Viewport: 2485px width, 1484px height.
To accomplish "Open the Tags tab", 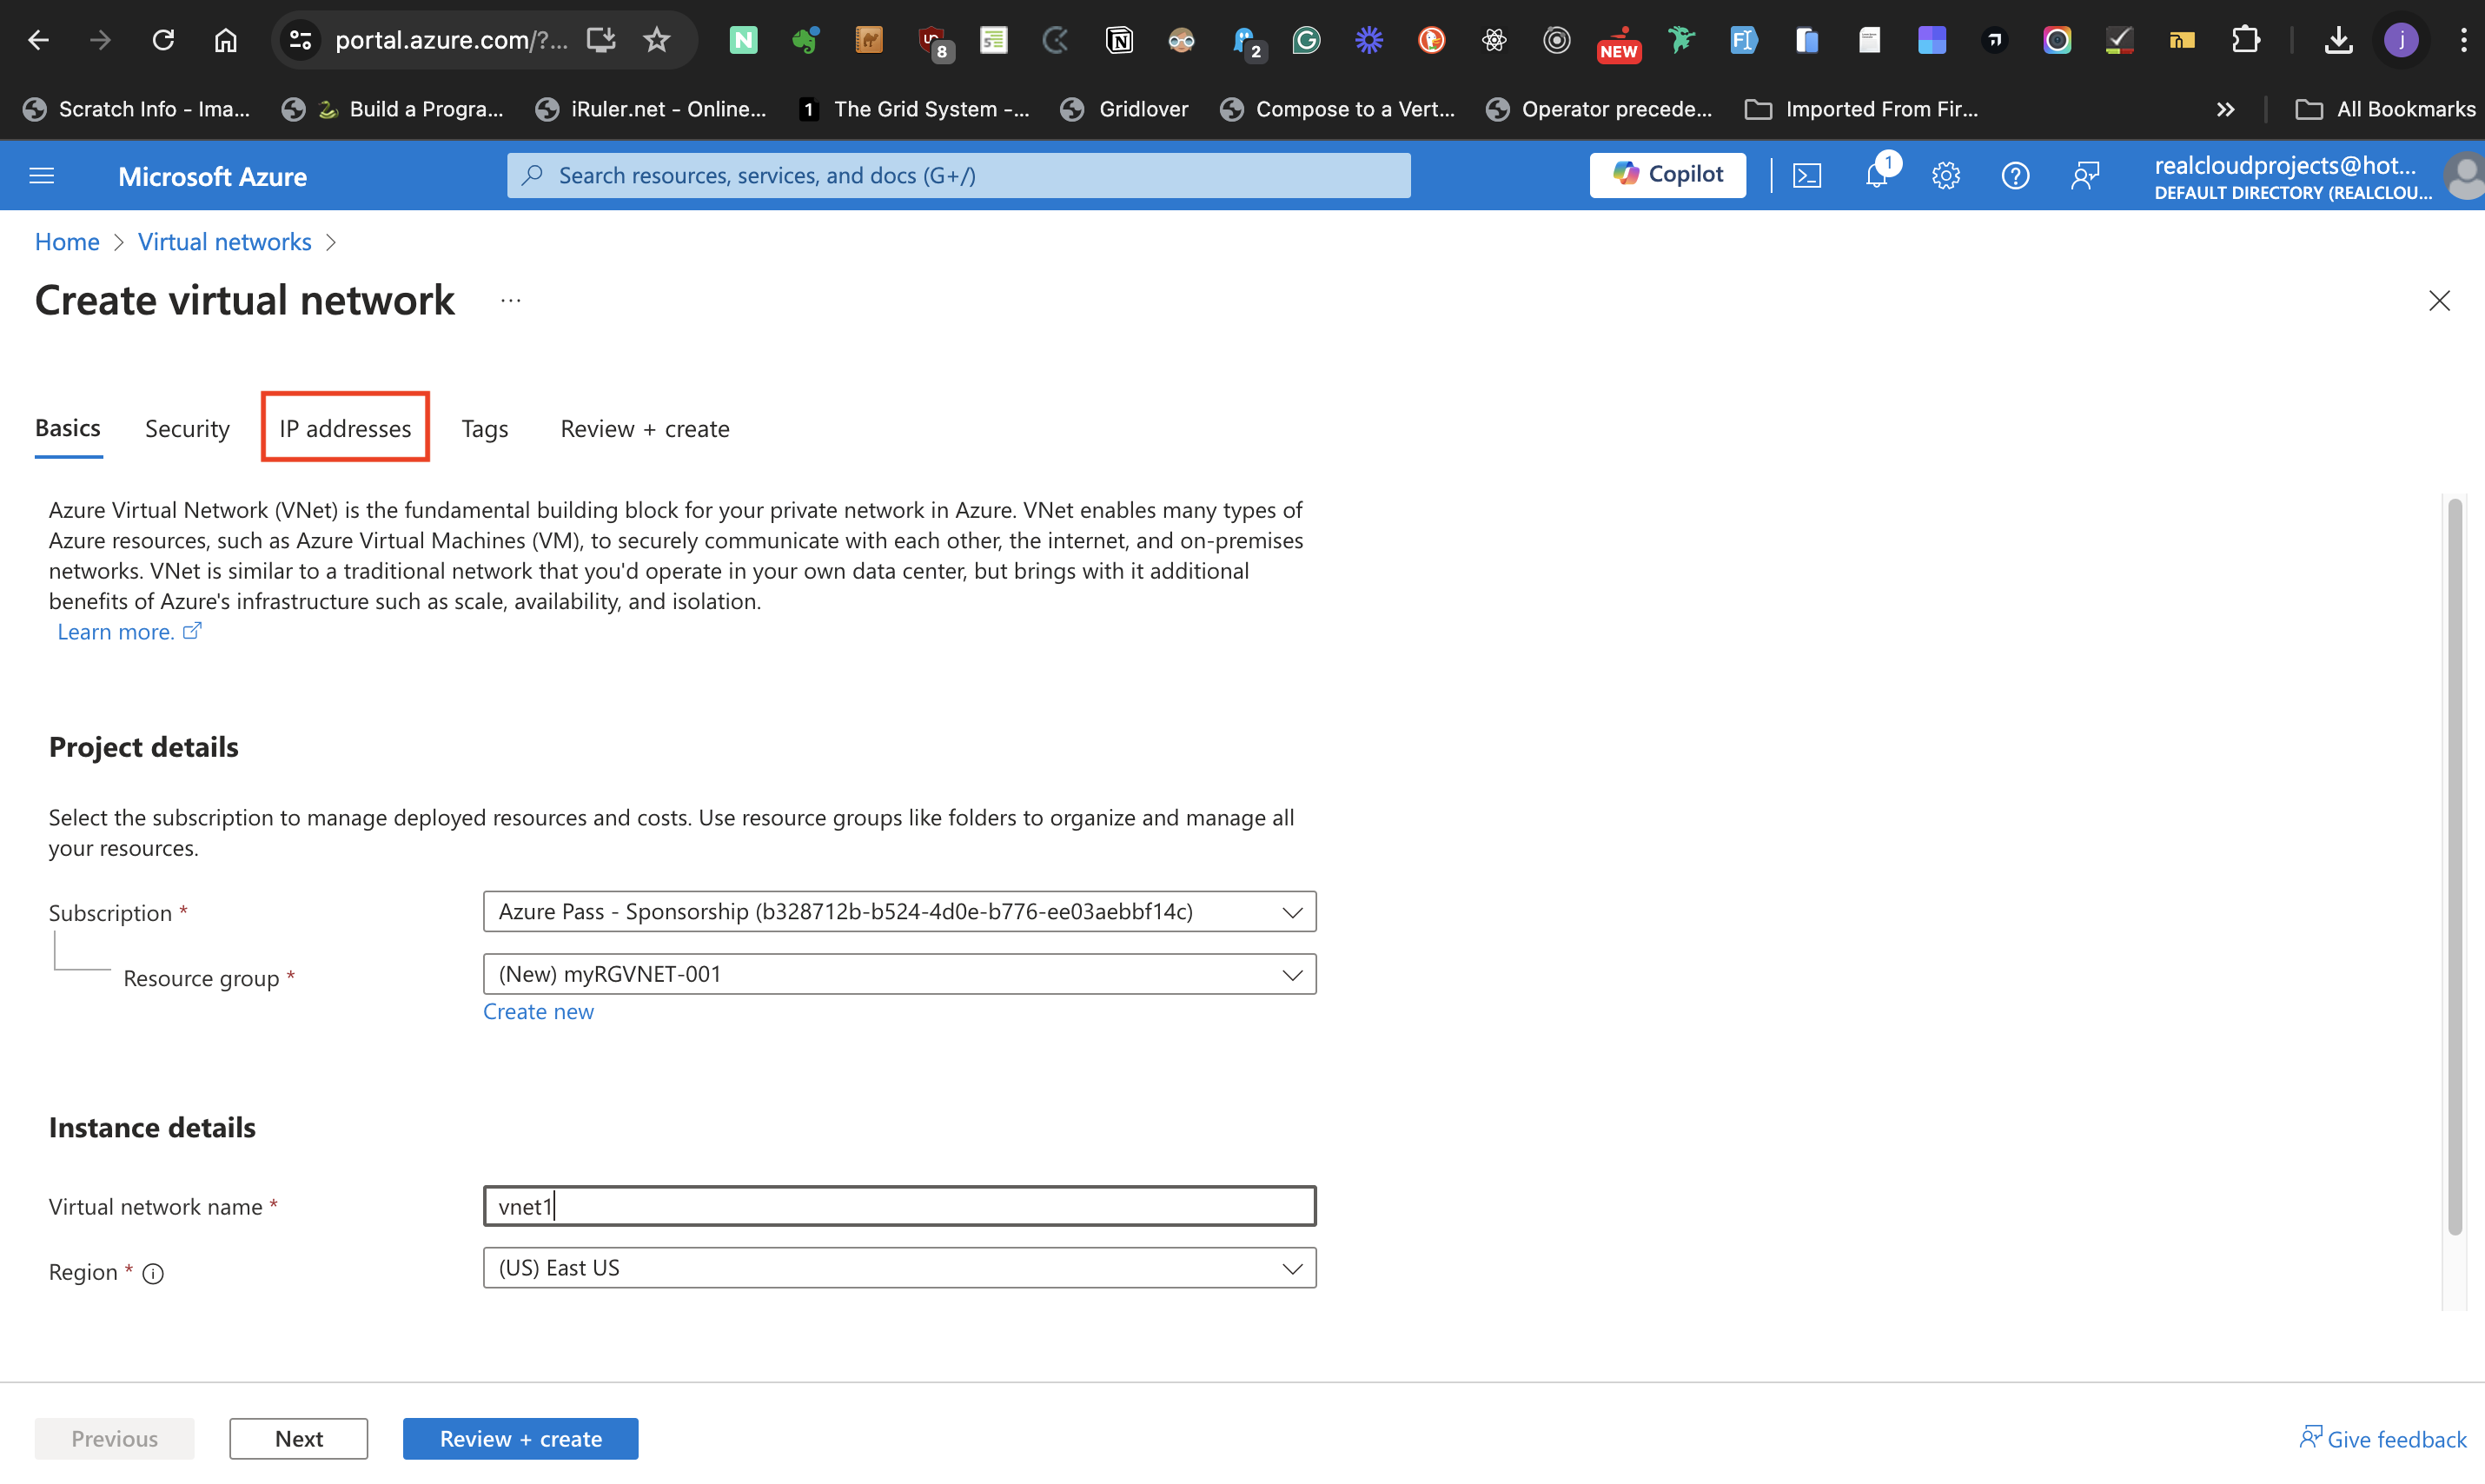I will pyautogui.click(x=485, y=428).
